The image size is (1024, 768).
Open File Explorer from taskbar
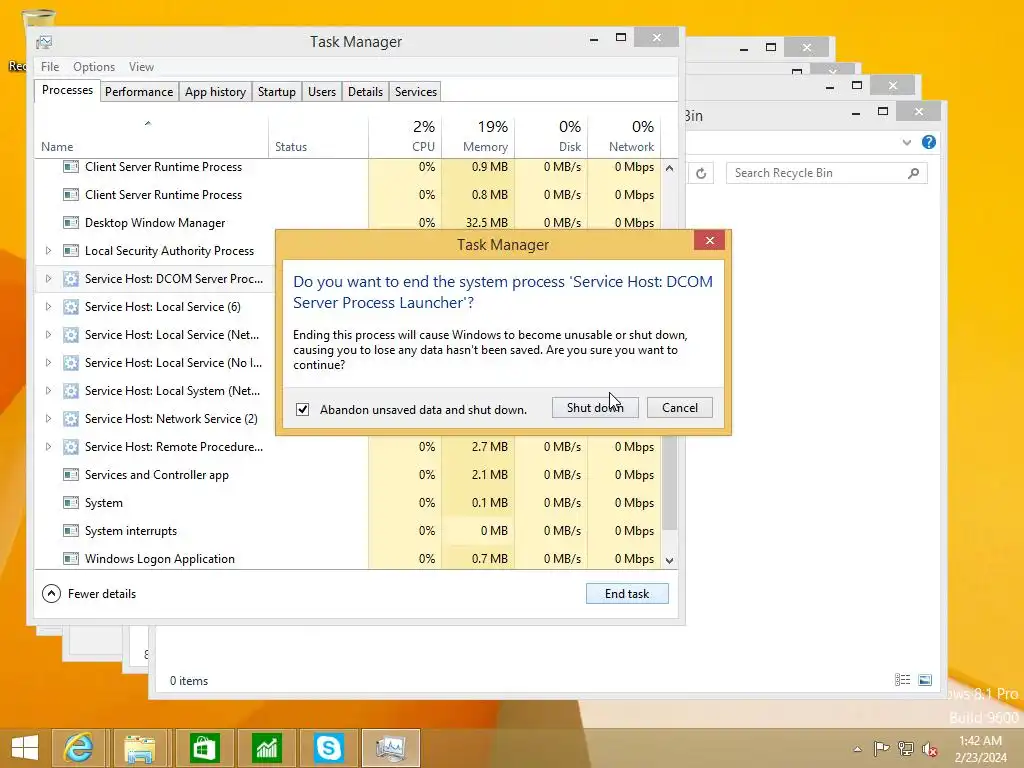coord(140,748)
